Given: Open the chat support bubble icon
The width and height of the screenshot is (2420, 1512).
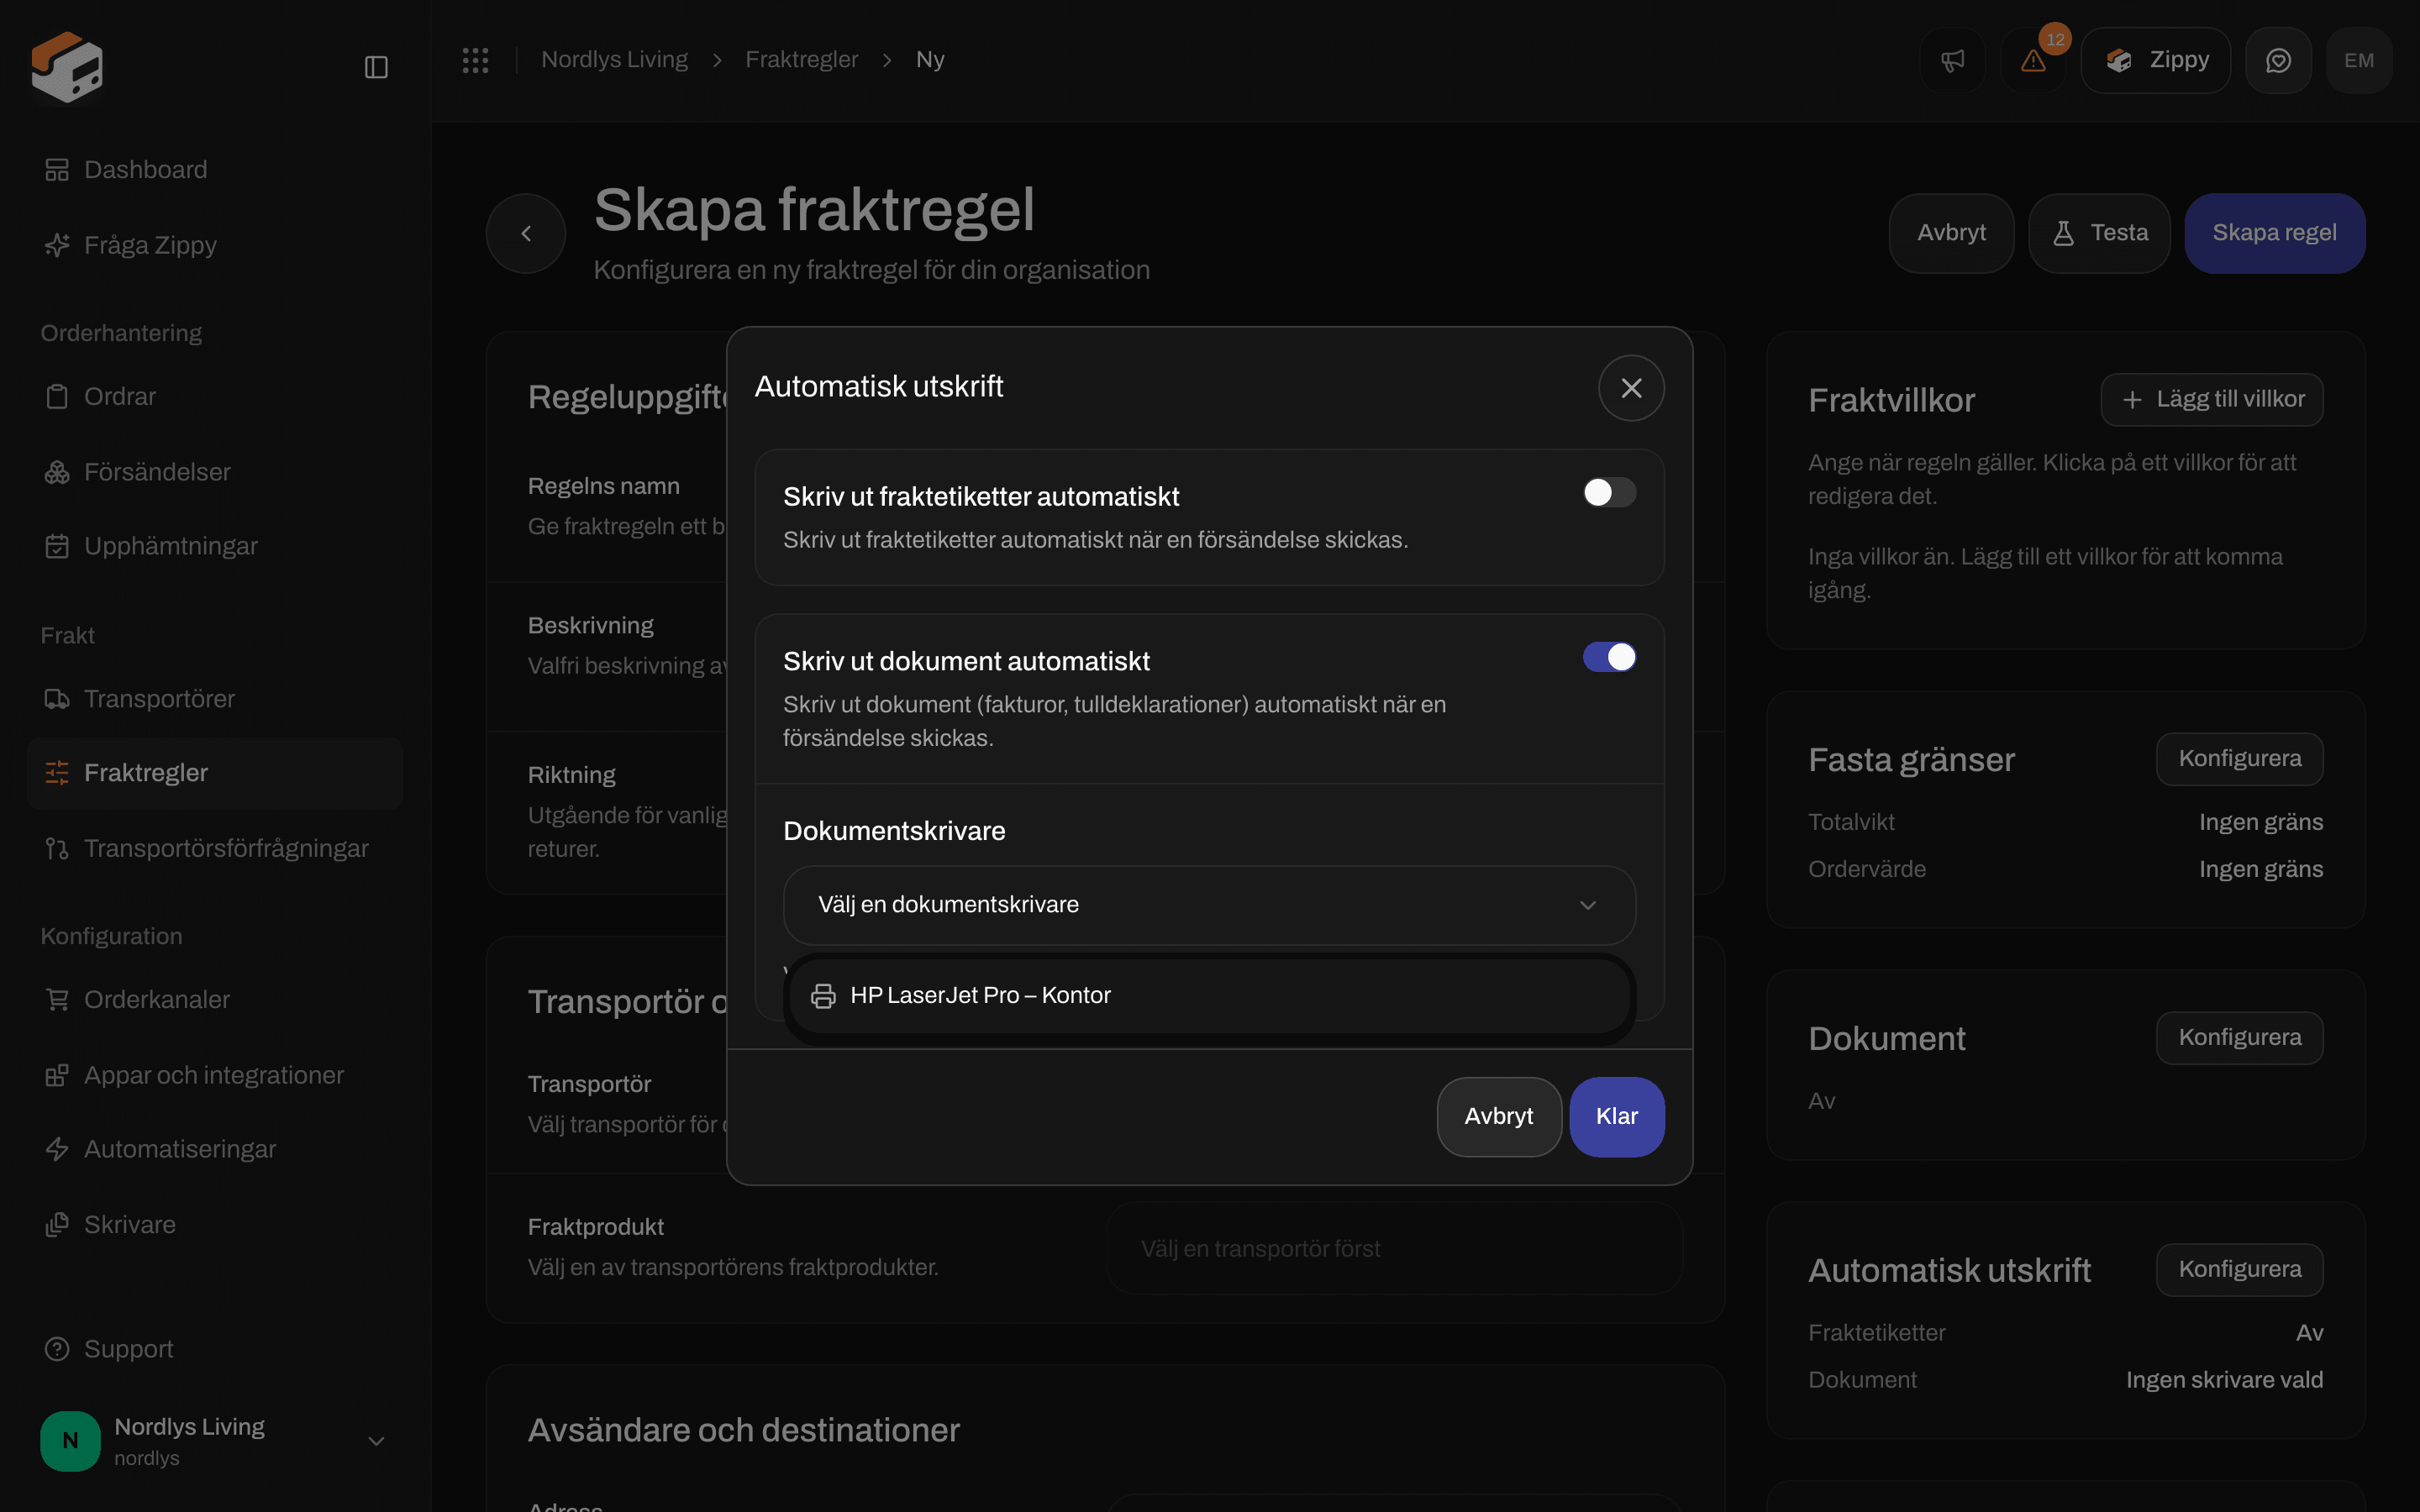Looking at the screenshot, I should (x=2278, y=61).
